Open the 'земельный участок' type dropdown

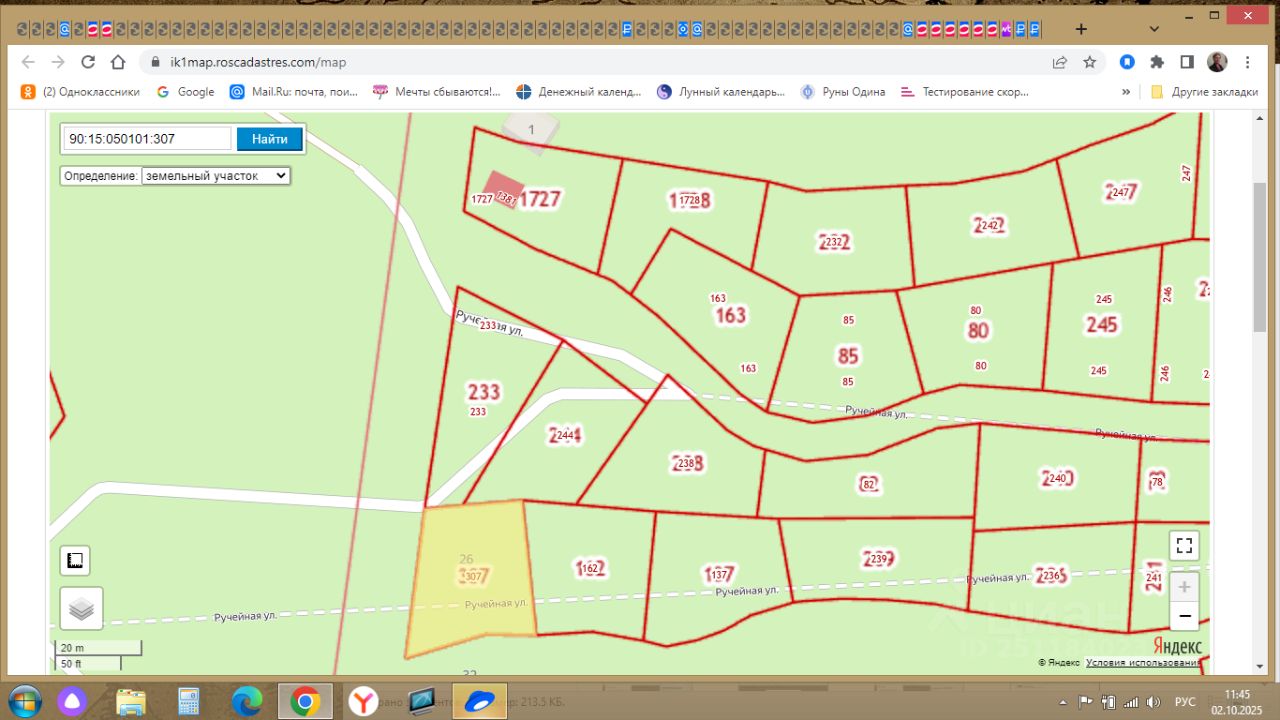pos(215,175)
